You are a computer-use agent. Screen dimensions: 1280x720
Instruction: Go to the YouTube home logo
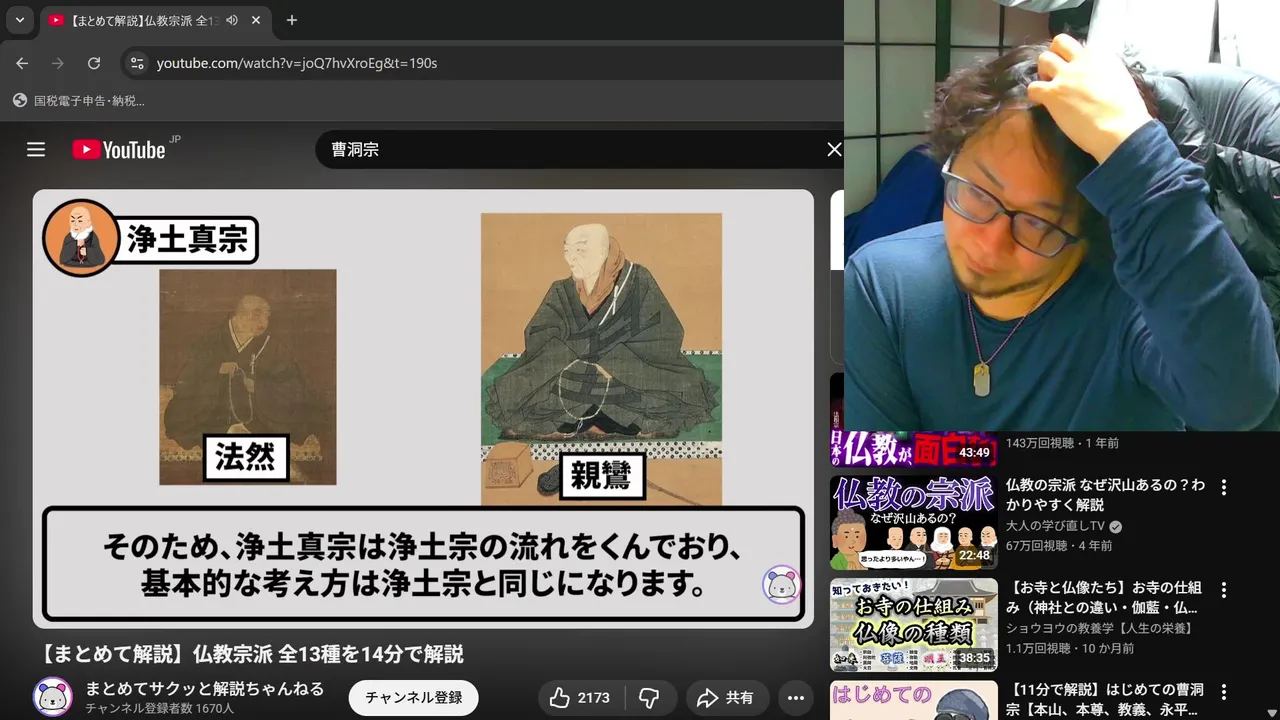click(119, 149)
